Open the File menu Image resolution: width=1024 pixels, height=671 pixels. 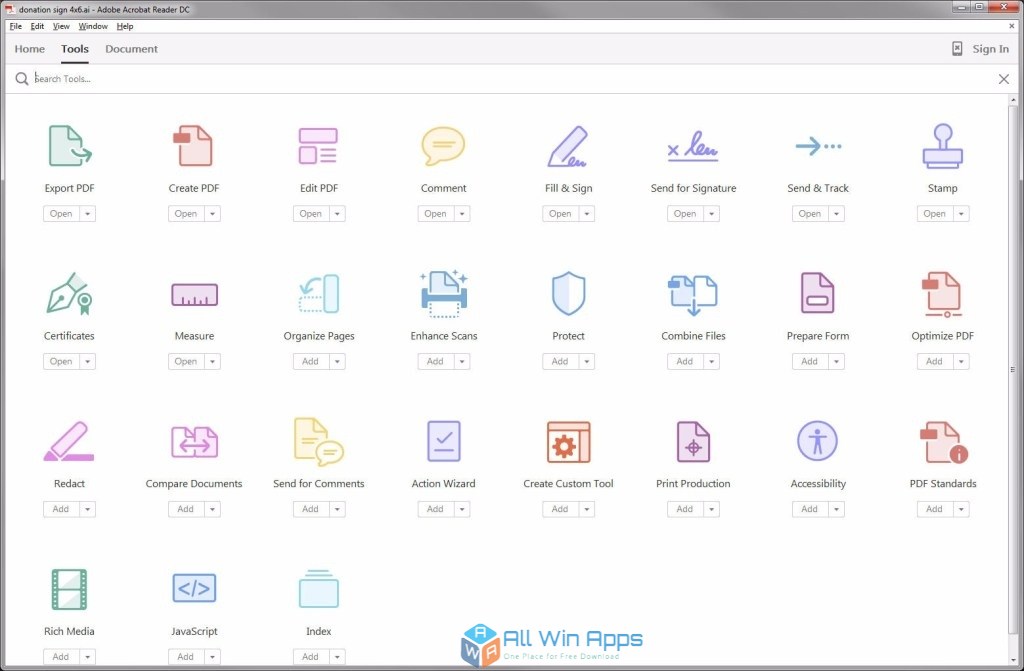pyautogui.click(x=16, y=26)
